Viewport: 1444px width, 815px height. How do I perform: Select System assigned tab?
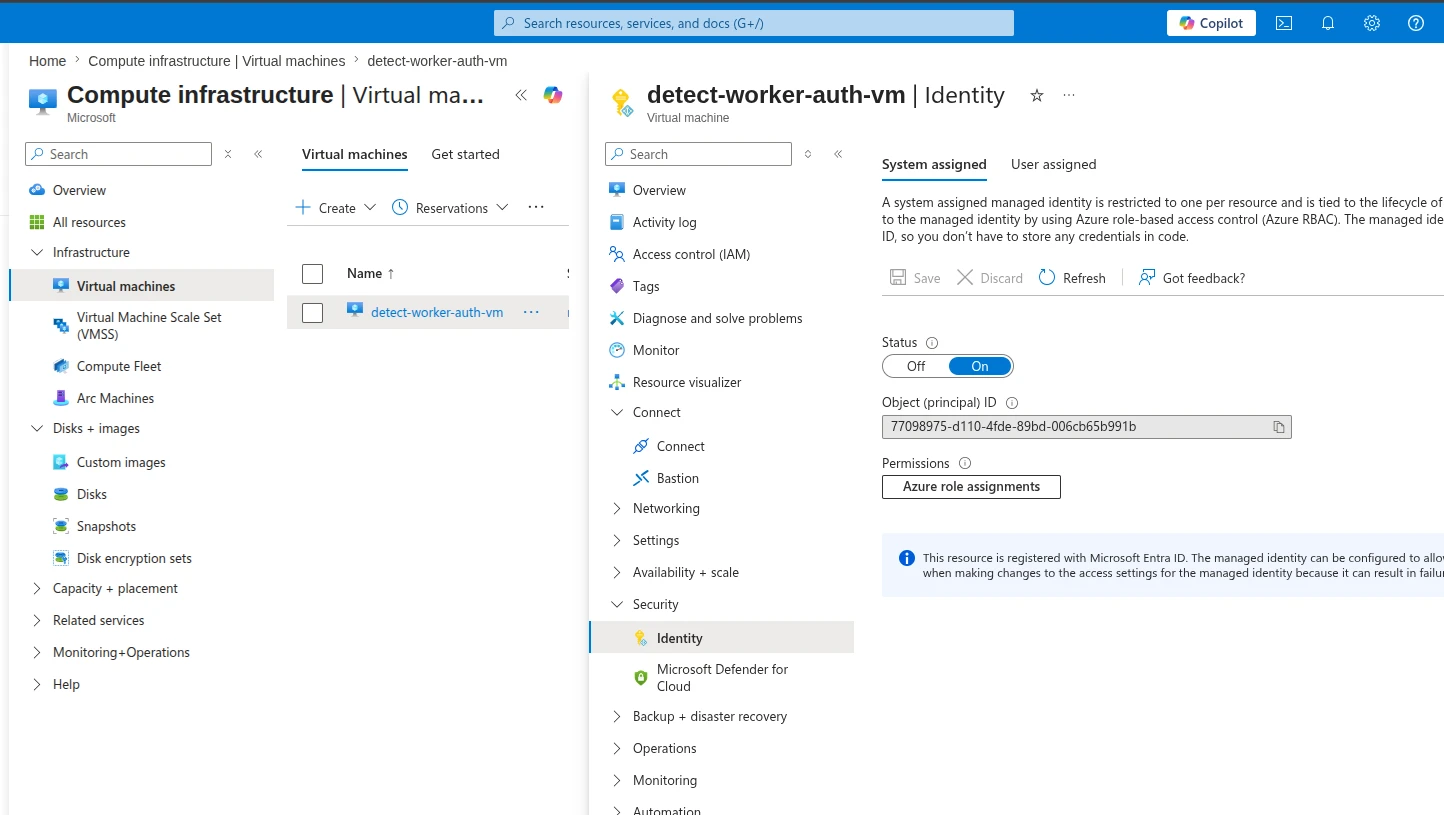click(934, 164)
